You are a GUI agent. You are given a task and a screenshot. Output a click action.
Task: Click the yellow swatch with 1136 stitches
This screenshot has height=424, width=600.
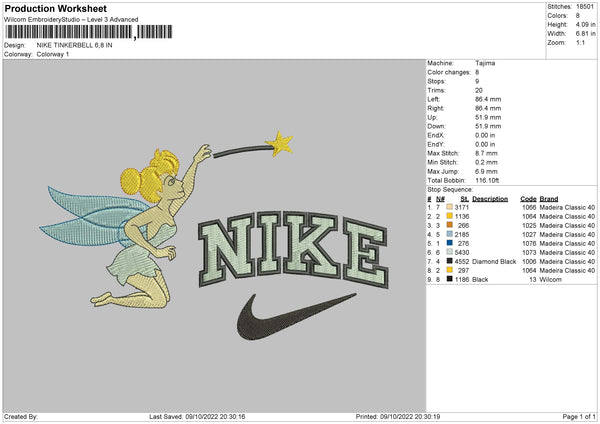click(x=449, y=216)
